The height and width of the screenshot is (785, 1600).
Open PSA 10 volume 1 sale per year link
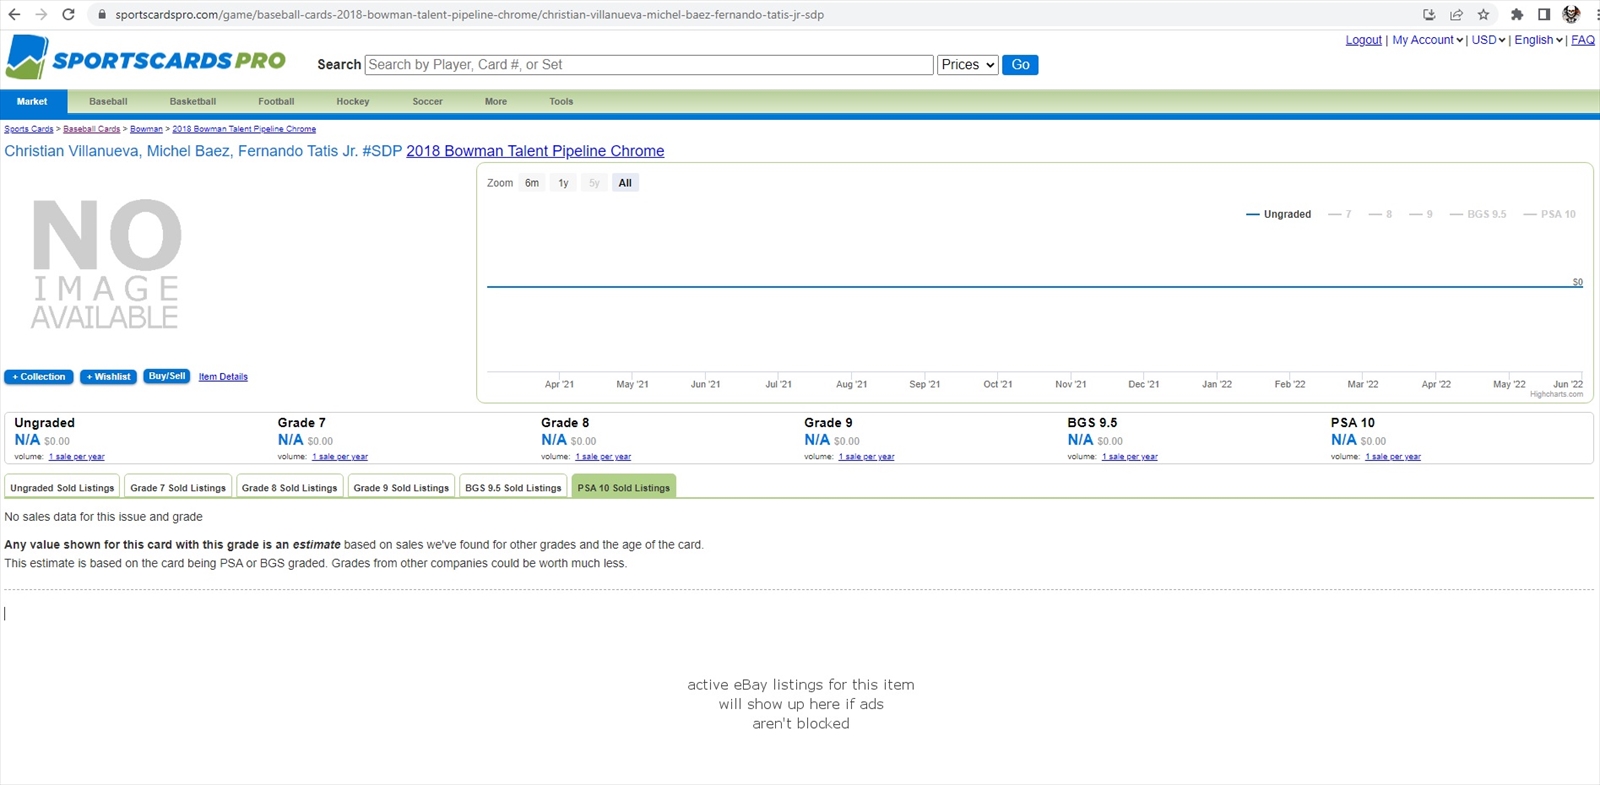click(1393, 457)
